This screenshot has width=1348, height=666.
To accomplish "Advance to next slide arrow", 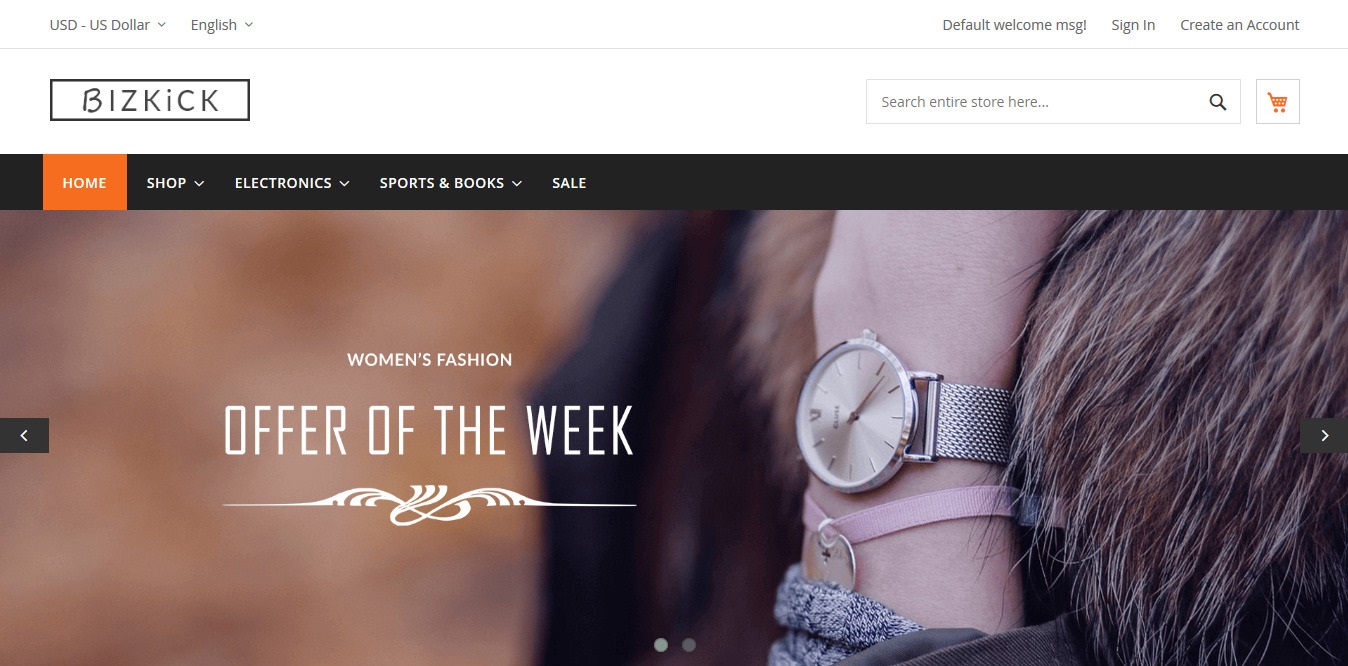I will [x=1324, y=435].
